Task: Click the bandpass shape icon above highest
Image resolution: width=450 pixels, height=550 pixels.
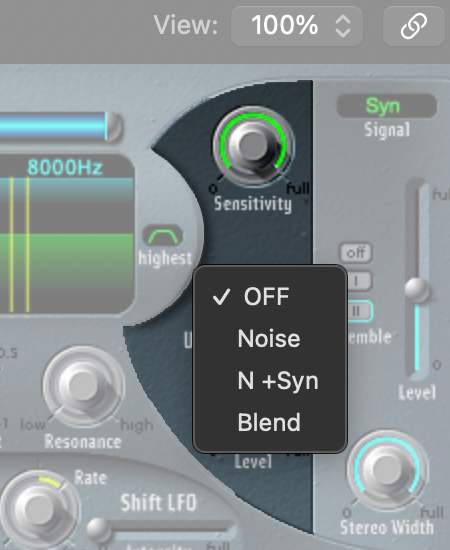Action: click(163, 236)
